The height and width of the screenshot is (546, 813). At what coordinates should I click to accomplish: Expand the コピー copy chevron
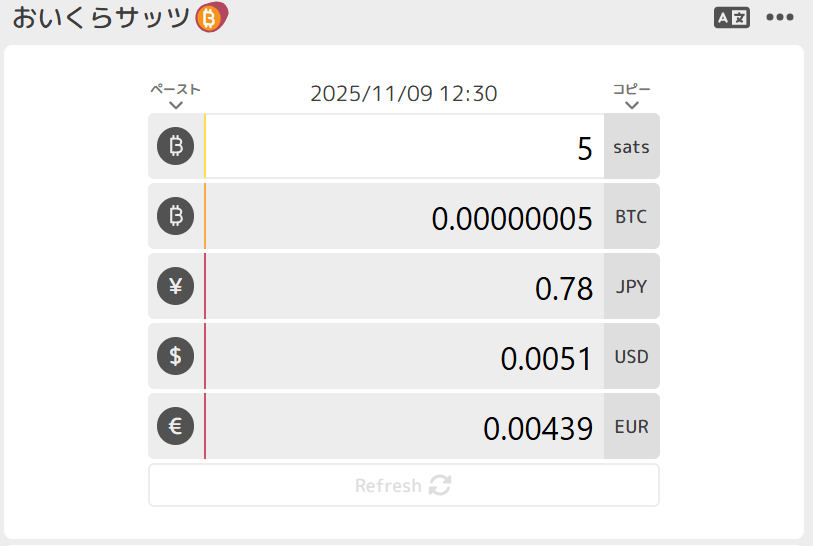(x=631, y=104)
